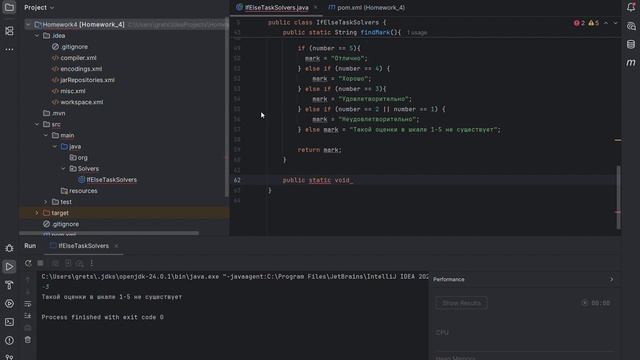Collapse the src folder
Viewport: 640px width, 360px height.
click(37, 124)
